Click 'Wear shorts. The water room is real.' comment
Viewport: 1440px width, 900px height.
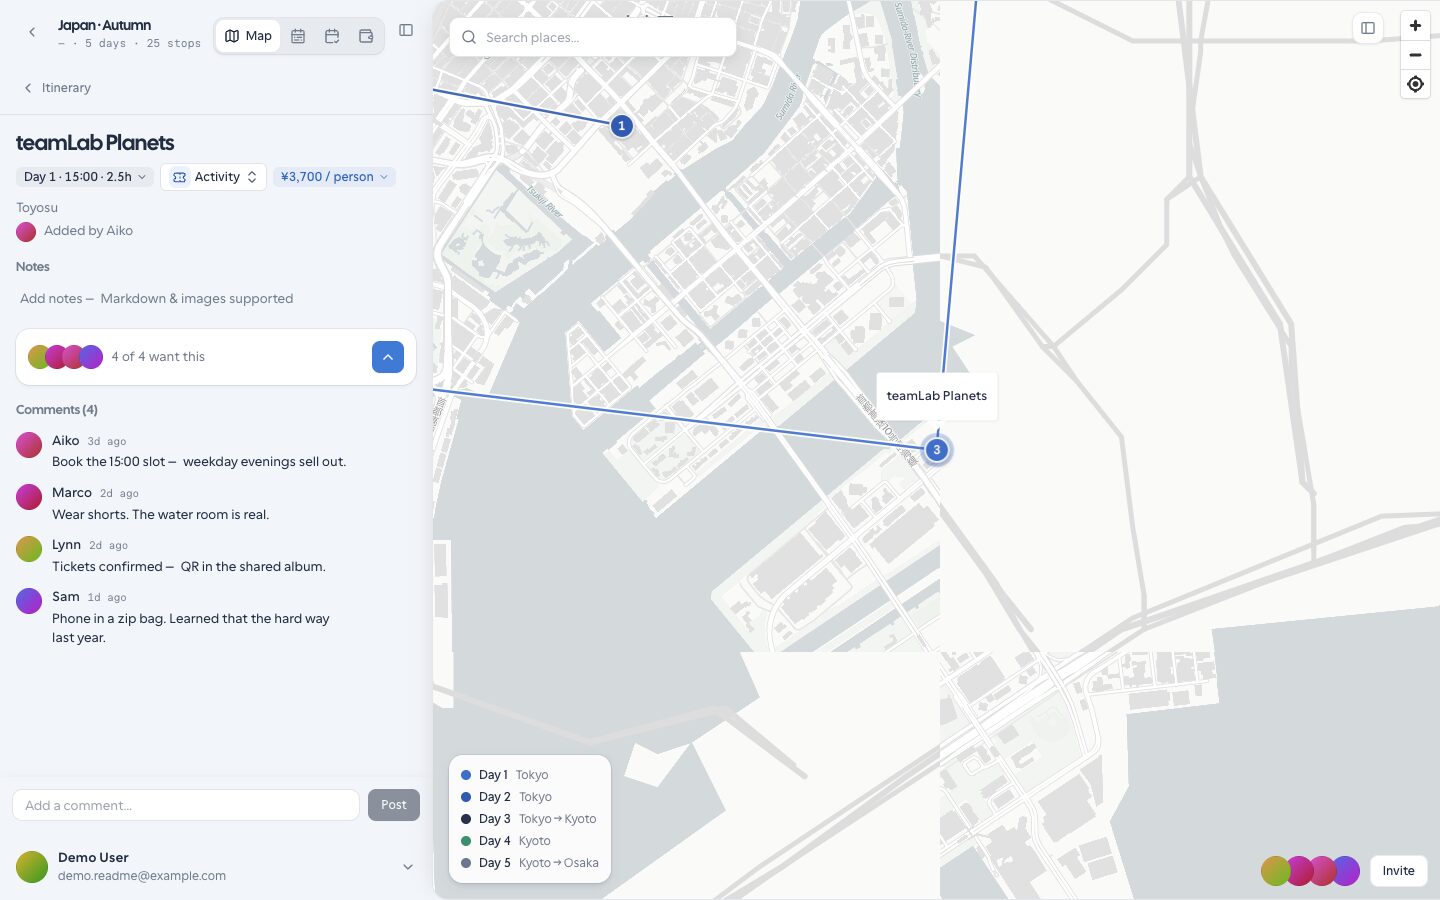pos(161,515)
